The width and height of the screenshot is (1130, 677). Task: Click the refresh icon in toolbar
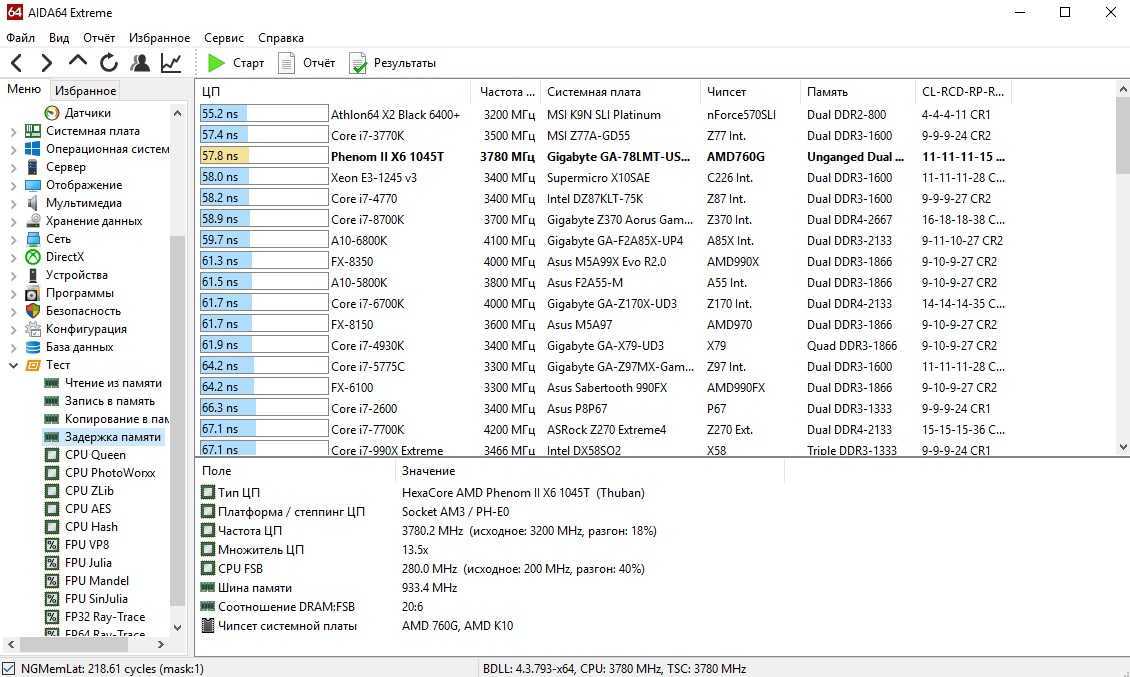pos(109,63)
